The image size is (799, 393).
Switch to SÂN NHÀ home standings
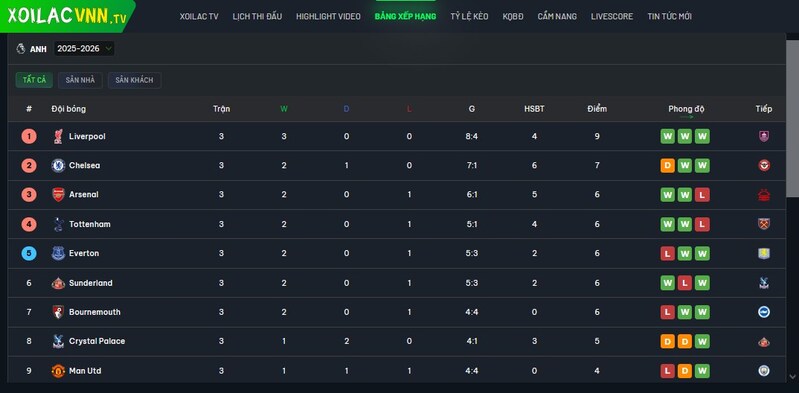tap(80, 80)
